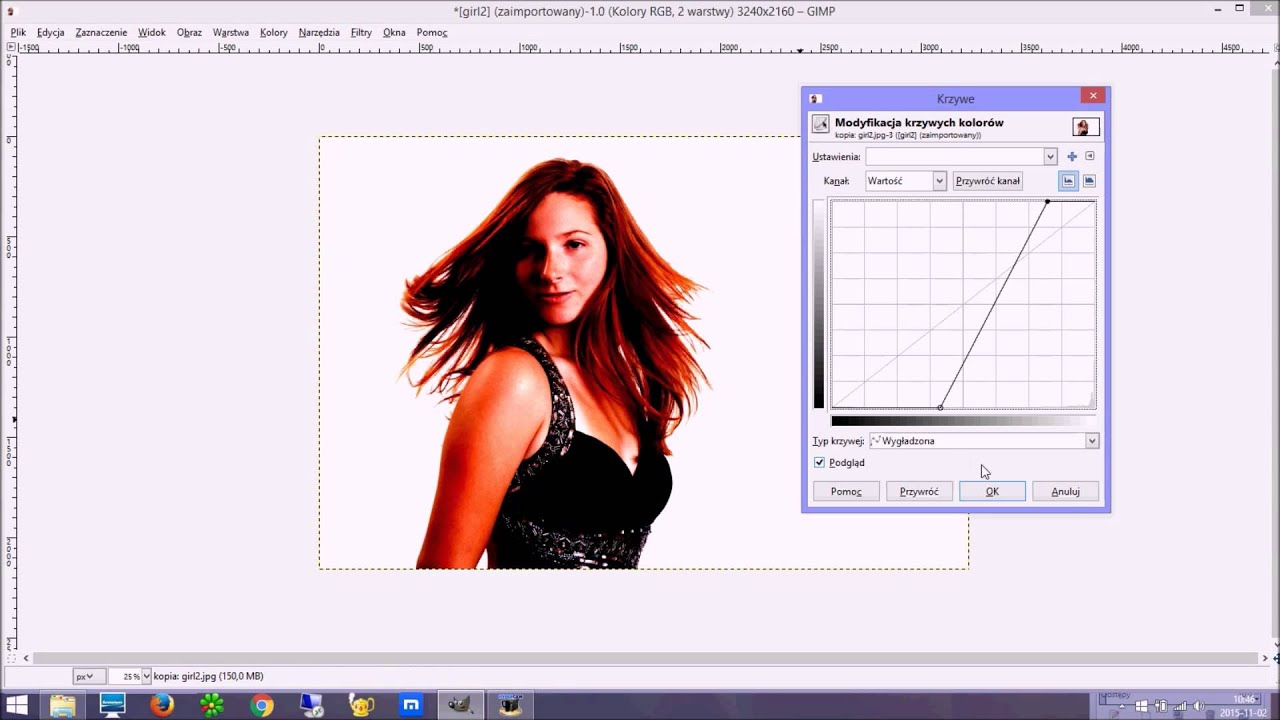This screenshot has height=720, width=1280.
Task: Open the Kolory menu
Action: tap(274, 32)
